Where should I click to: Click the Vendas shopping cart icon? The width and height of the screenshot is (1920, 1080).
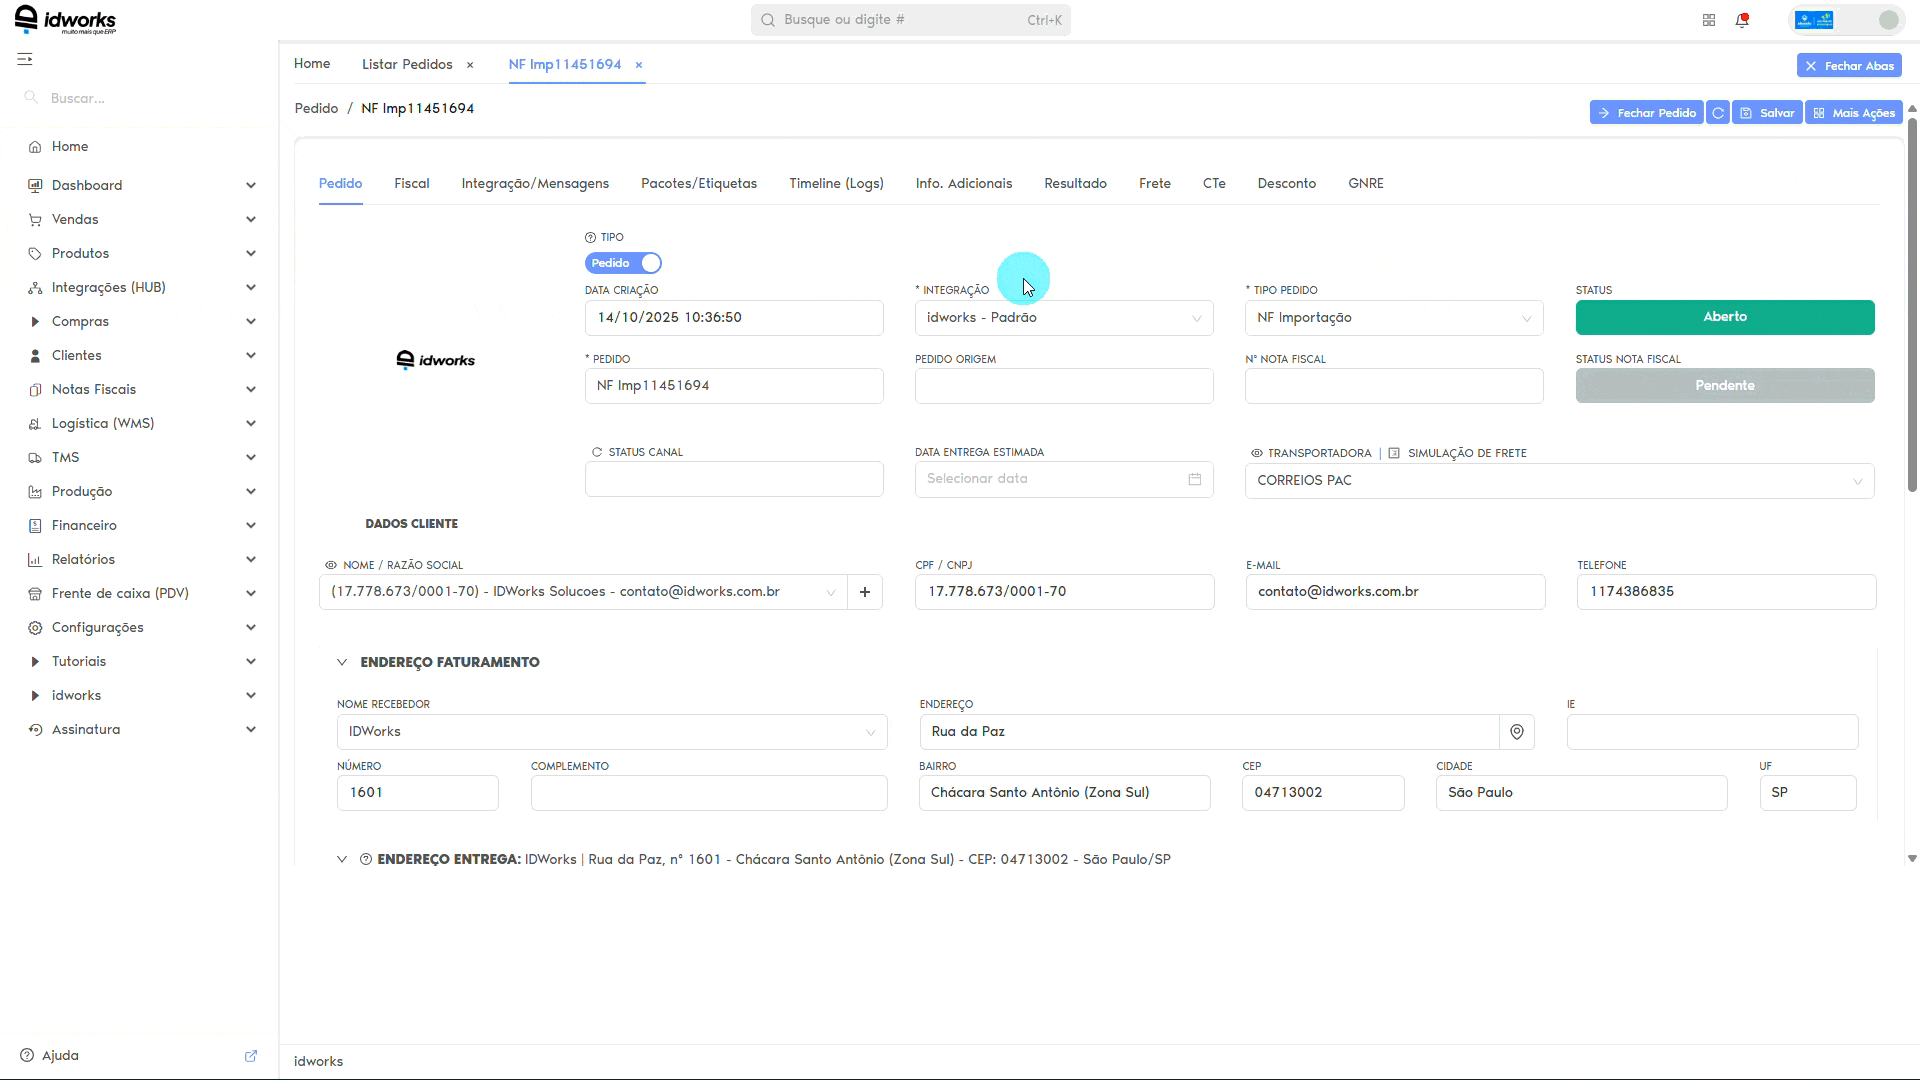(x=35, y=220)
